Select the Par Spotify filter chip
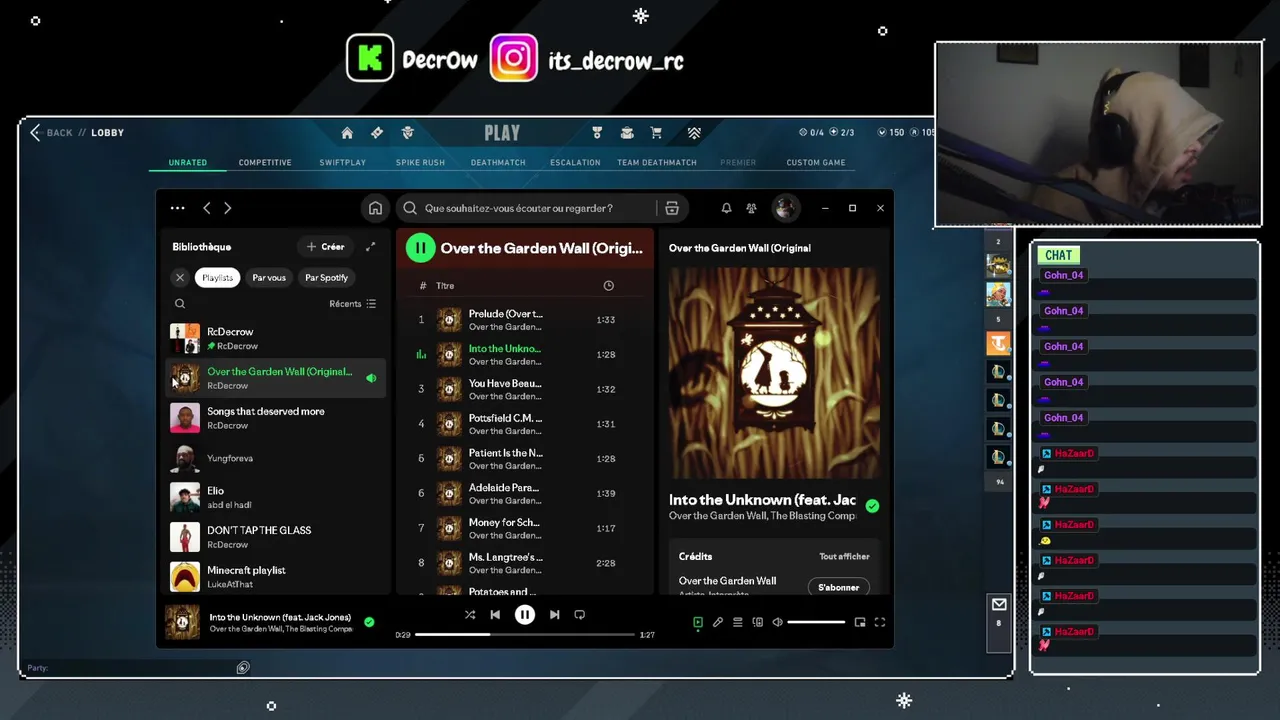 [327, 278]
